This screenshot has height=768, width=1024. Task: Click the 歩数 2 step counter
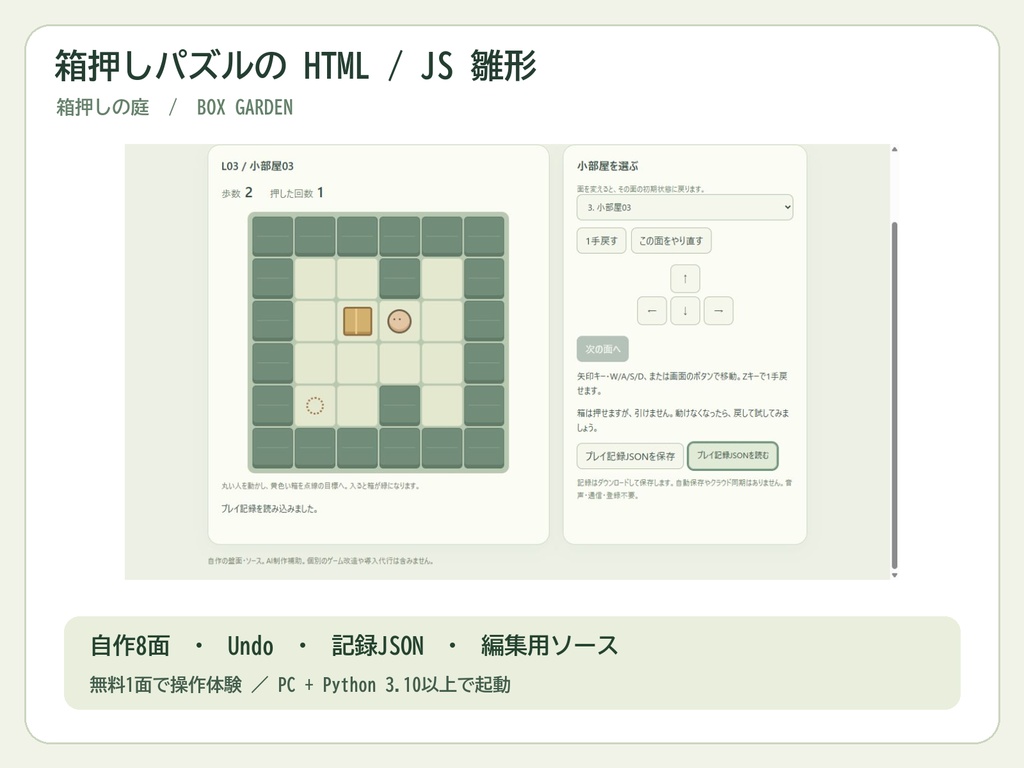pos(236,193)
